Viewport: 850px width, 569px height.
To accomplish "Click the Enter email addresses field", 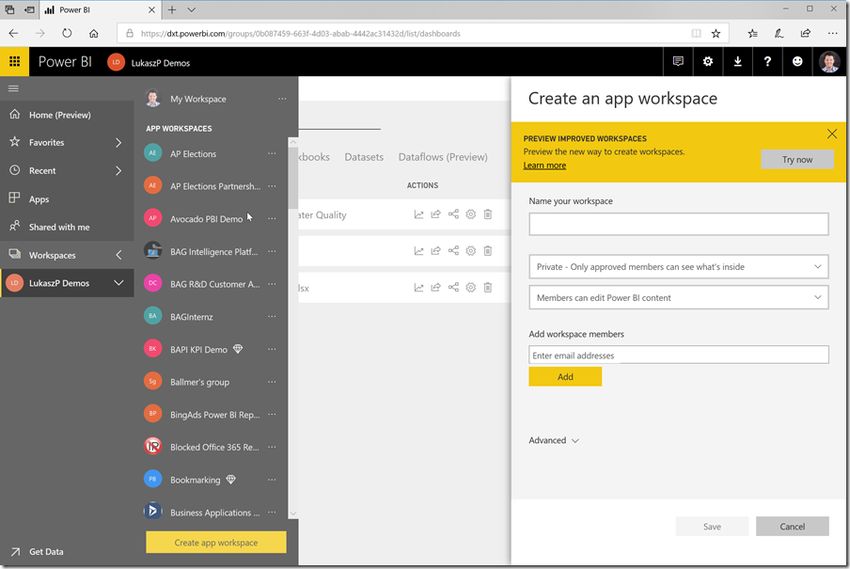I will [679, 355].
